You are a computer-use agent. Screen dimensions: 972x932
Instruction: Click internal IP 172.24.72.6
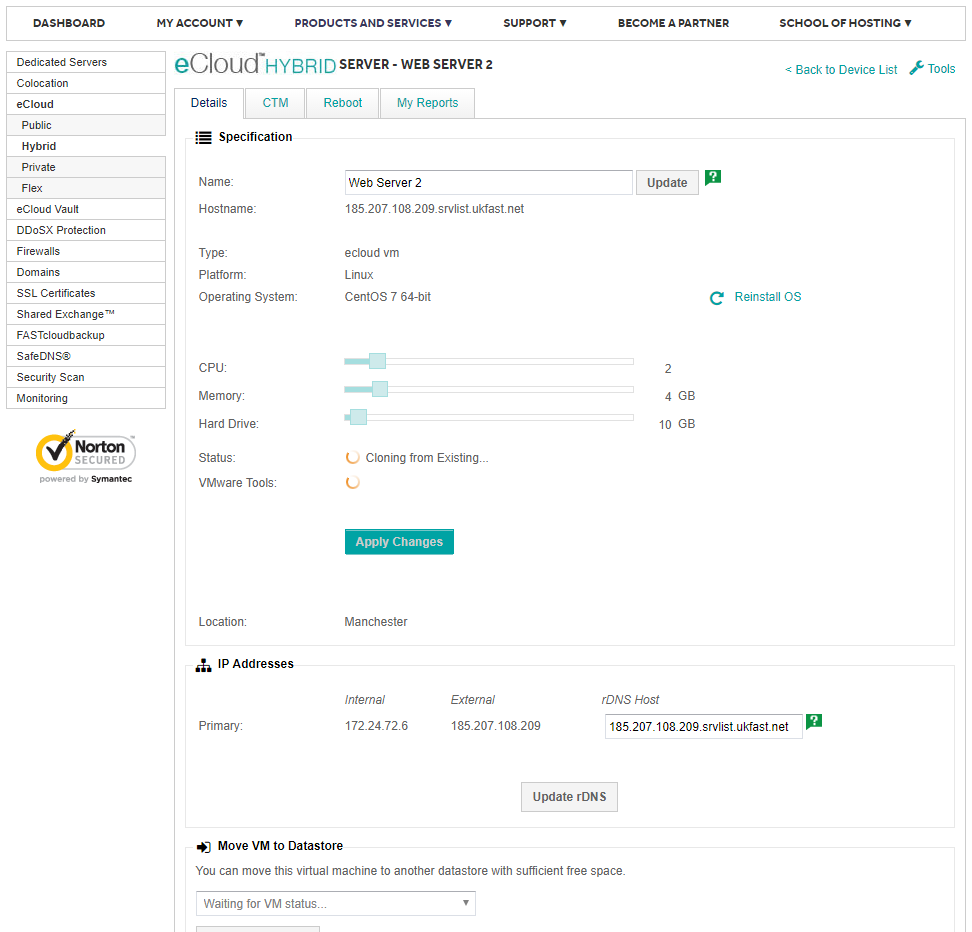376,726
